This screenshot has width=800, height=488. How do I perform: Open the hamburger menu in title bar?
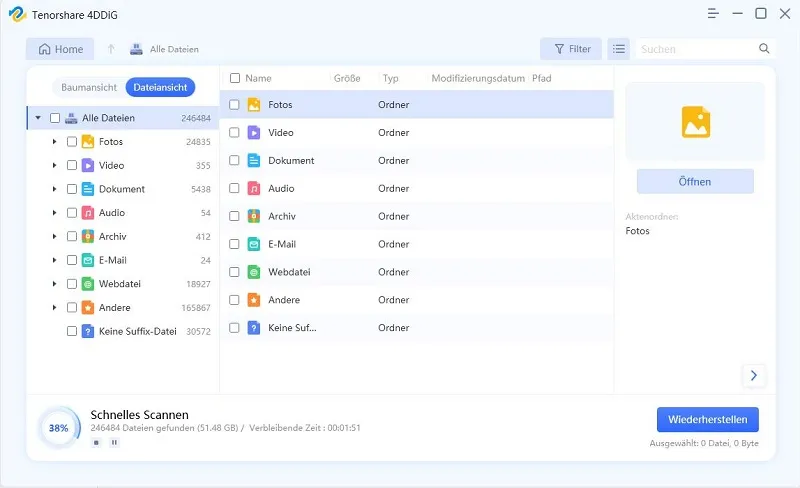click(x=712, y=14)
